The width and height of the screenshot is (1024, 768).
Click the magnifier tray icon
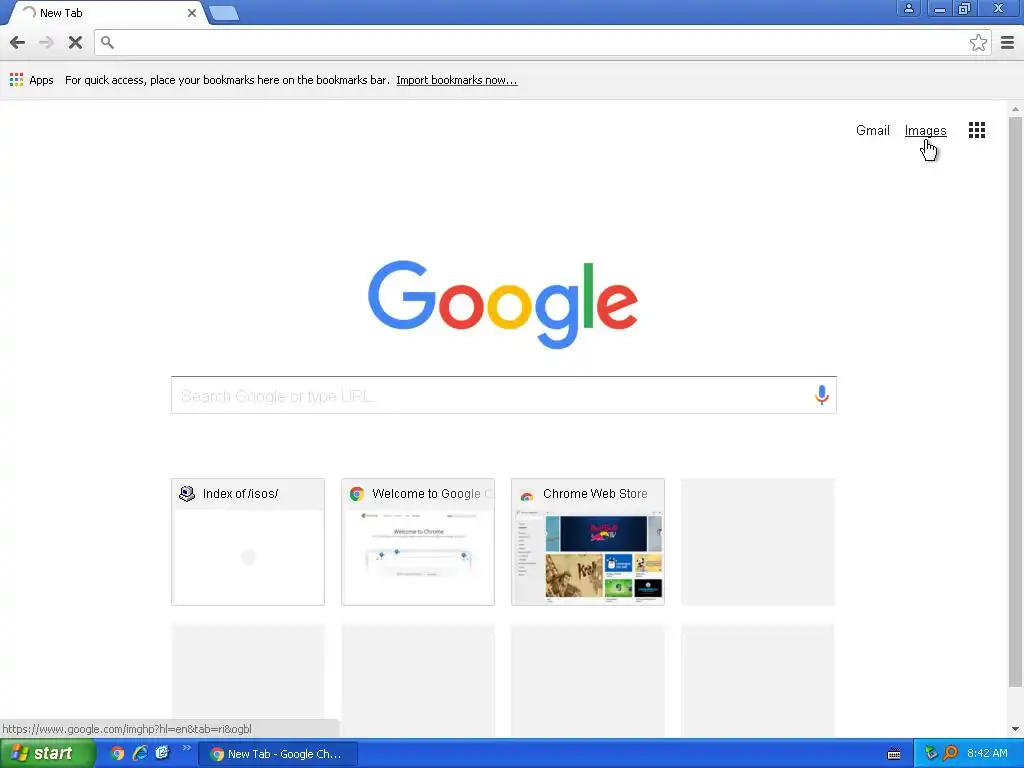(950, 753)
